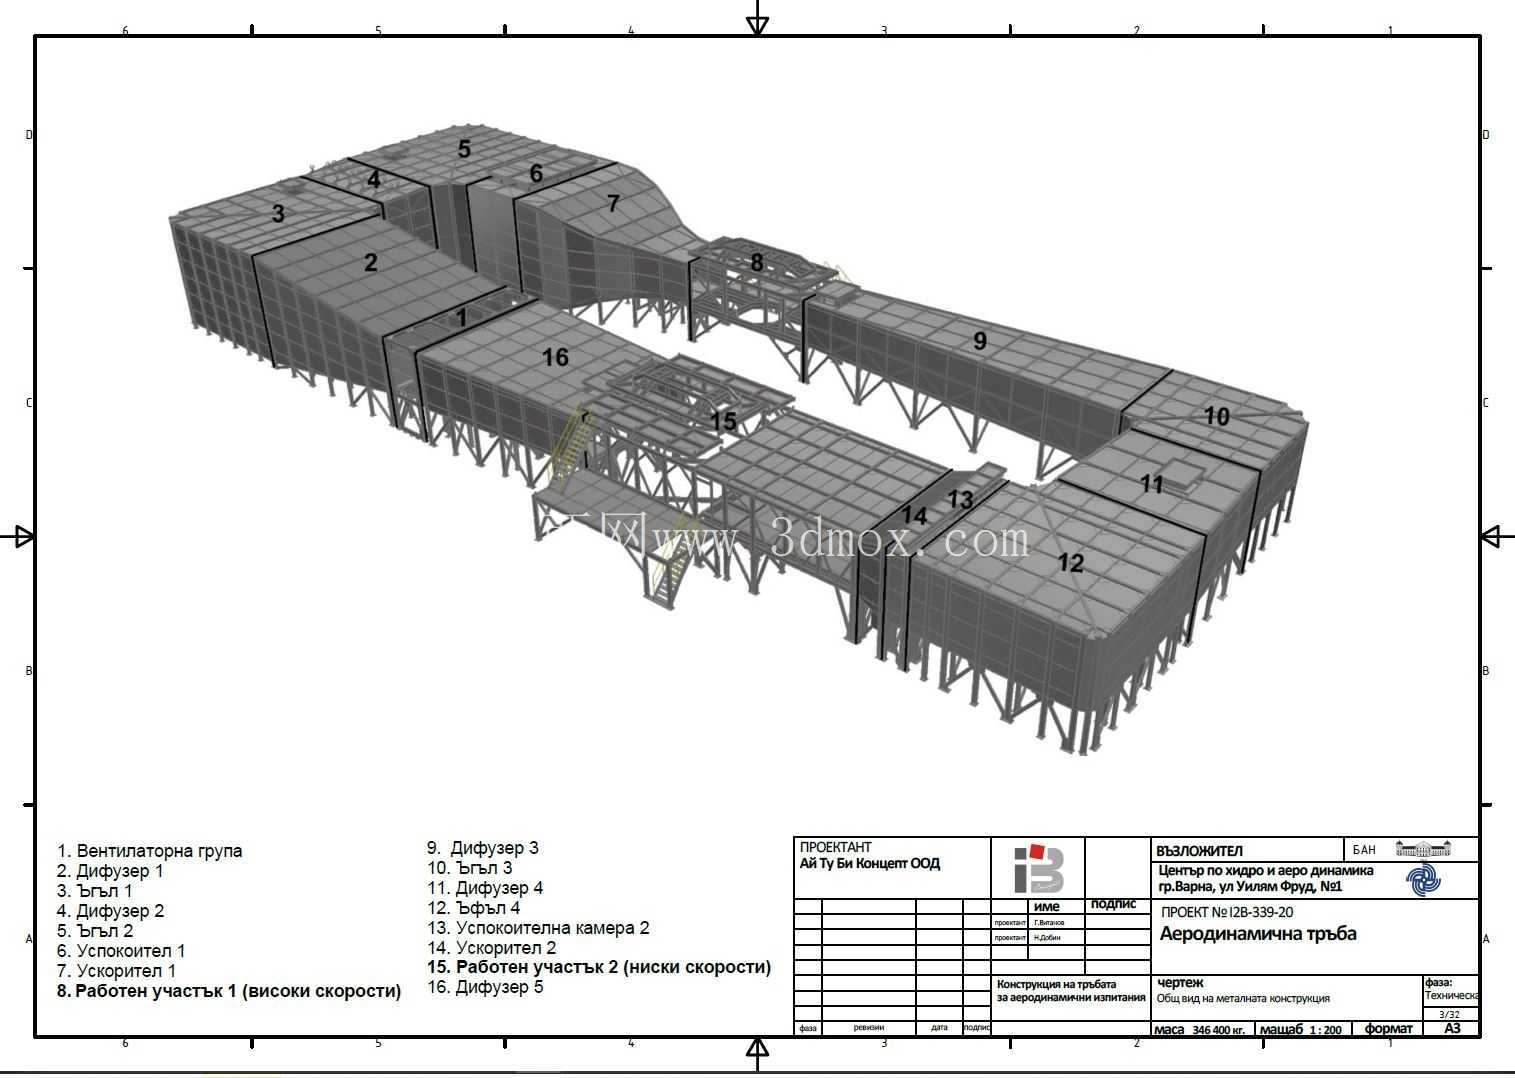Screen dimensions: 1515x1078
Task: Select legend entry '3. Ъгъл 1'
Action: [x=94, y=891]
